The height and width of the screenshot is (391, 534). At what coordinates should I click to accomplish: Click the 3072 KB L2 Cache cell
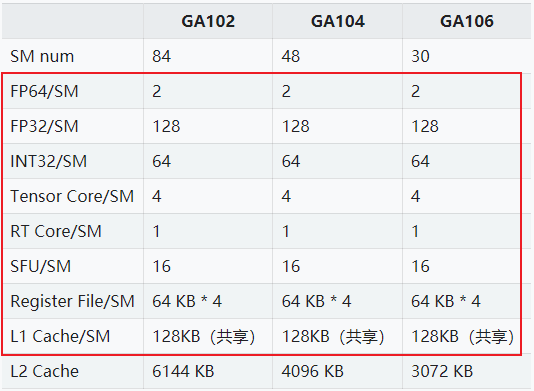tap(442, 371)
